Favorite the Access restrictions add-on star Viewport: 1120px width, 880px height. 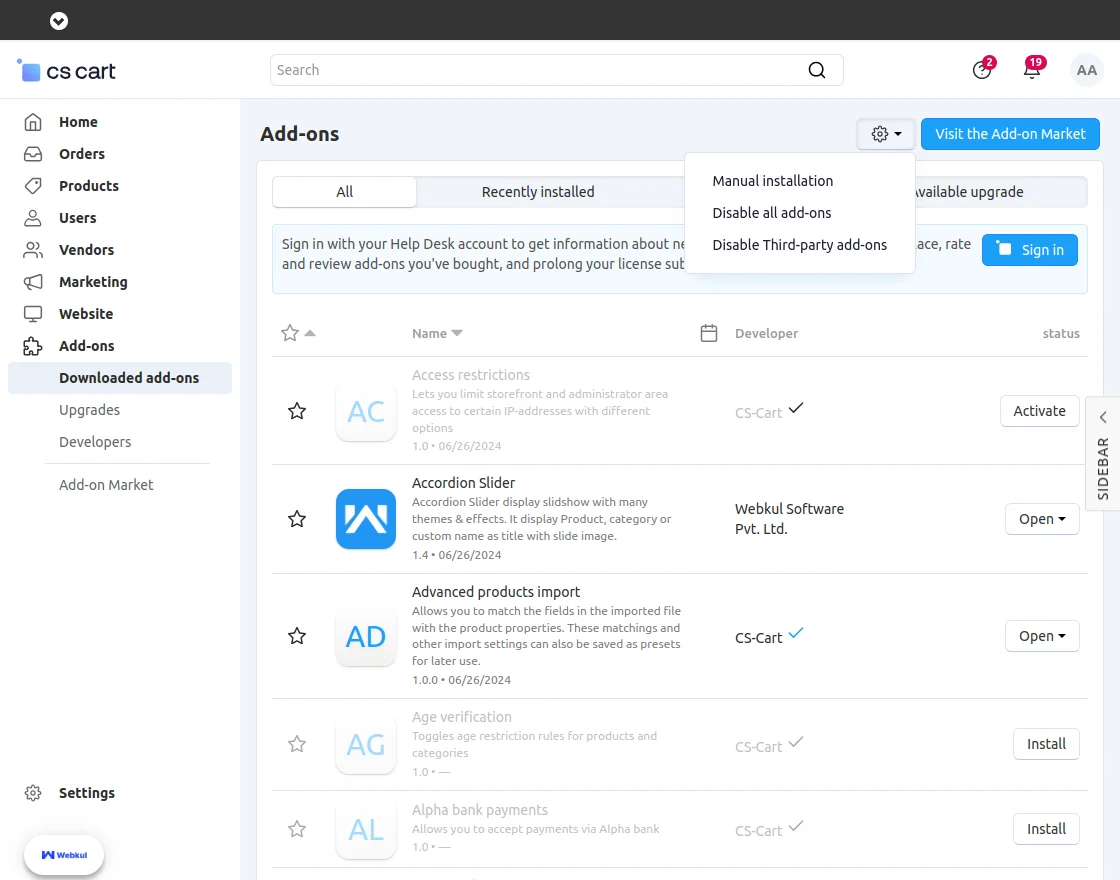coord(297,411)
